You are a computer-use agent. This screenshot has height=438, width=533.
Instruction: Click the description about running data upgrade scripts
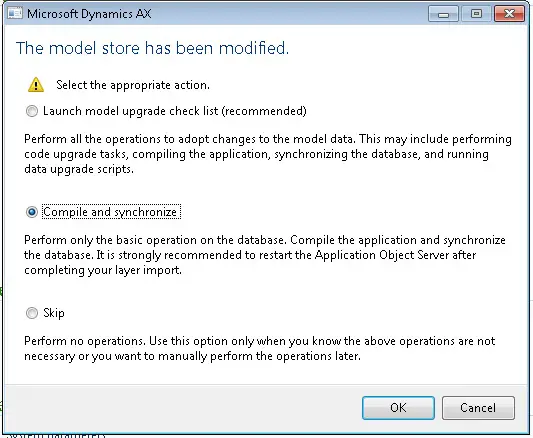tap(268, 154)
